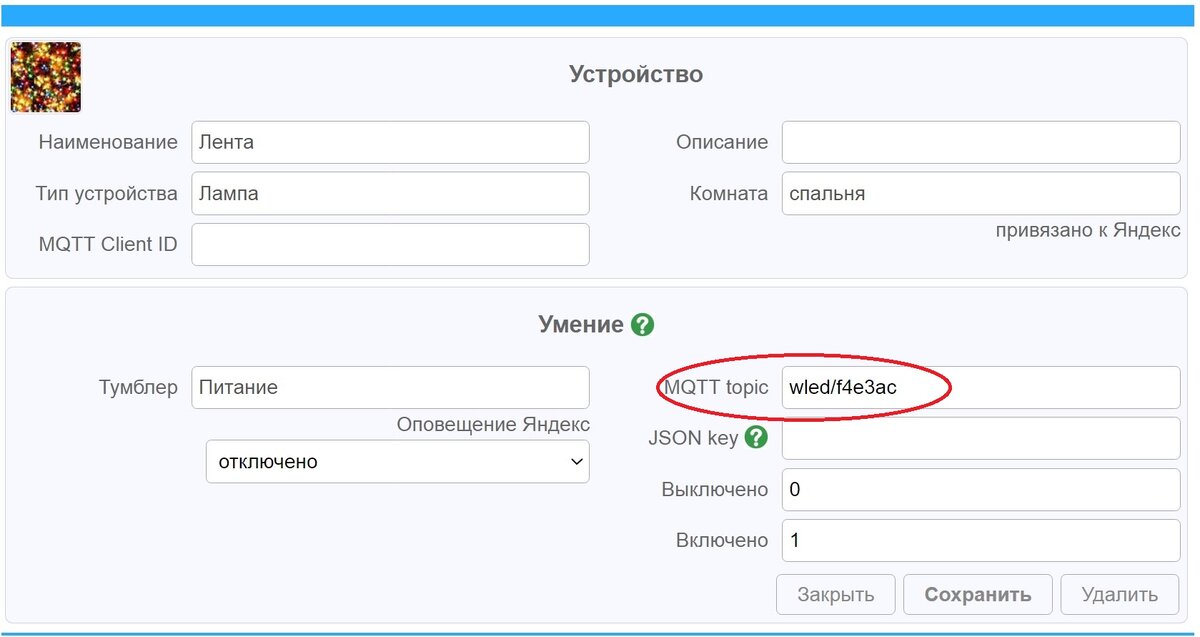This screenshot has width=1200, height=637.
Task: Click the empty Описание field
Action: click(980, 142)
